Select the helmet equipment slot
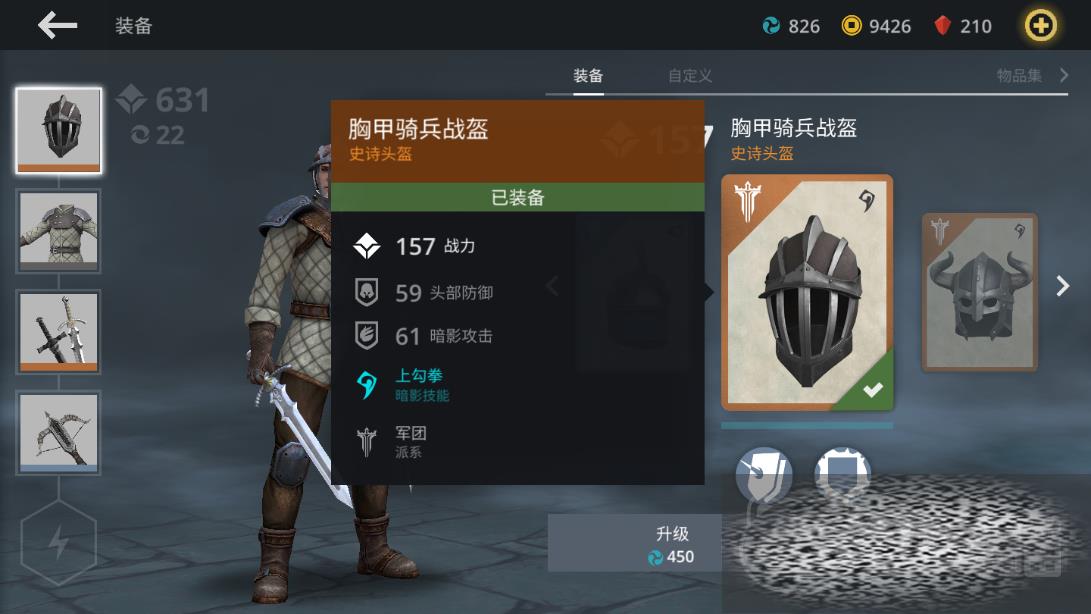Image resolution: width=1091 pixels, height=614 pixels. pyautogui.click(x=58, y=130)
